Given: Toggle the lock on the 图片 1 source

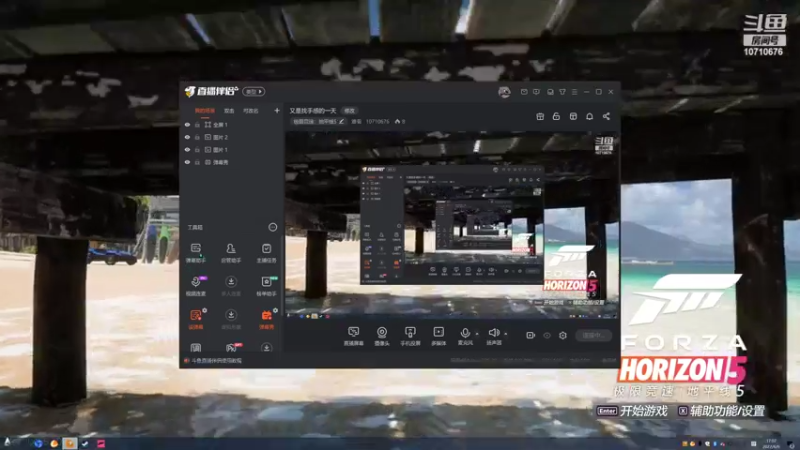Looking at the screenshot, I should pos(197,149).
